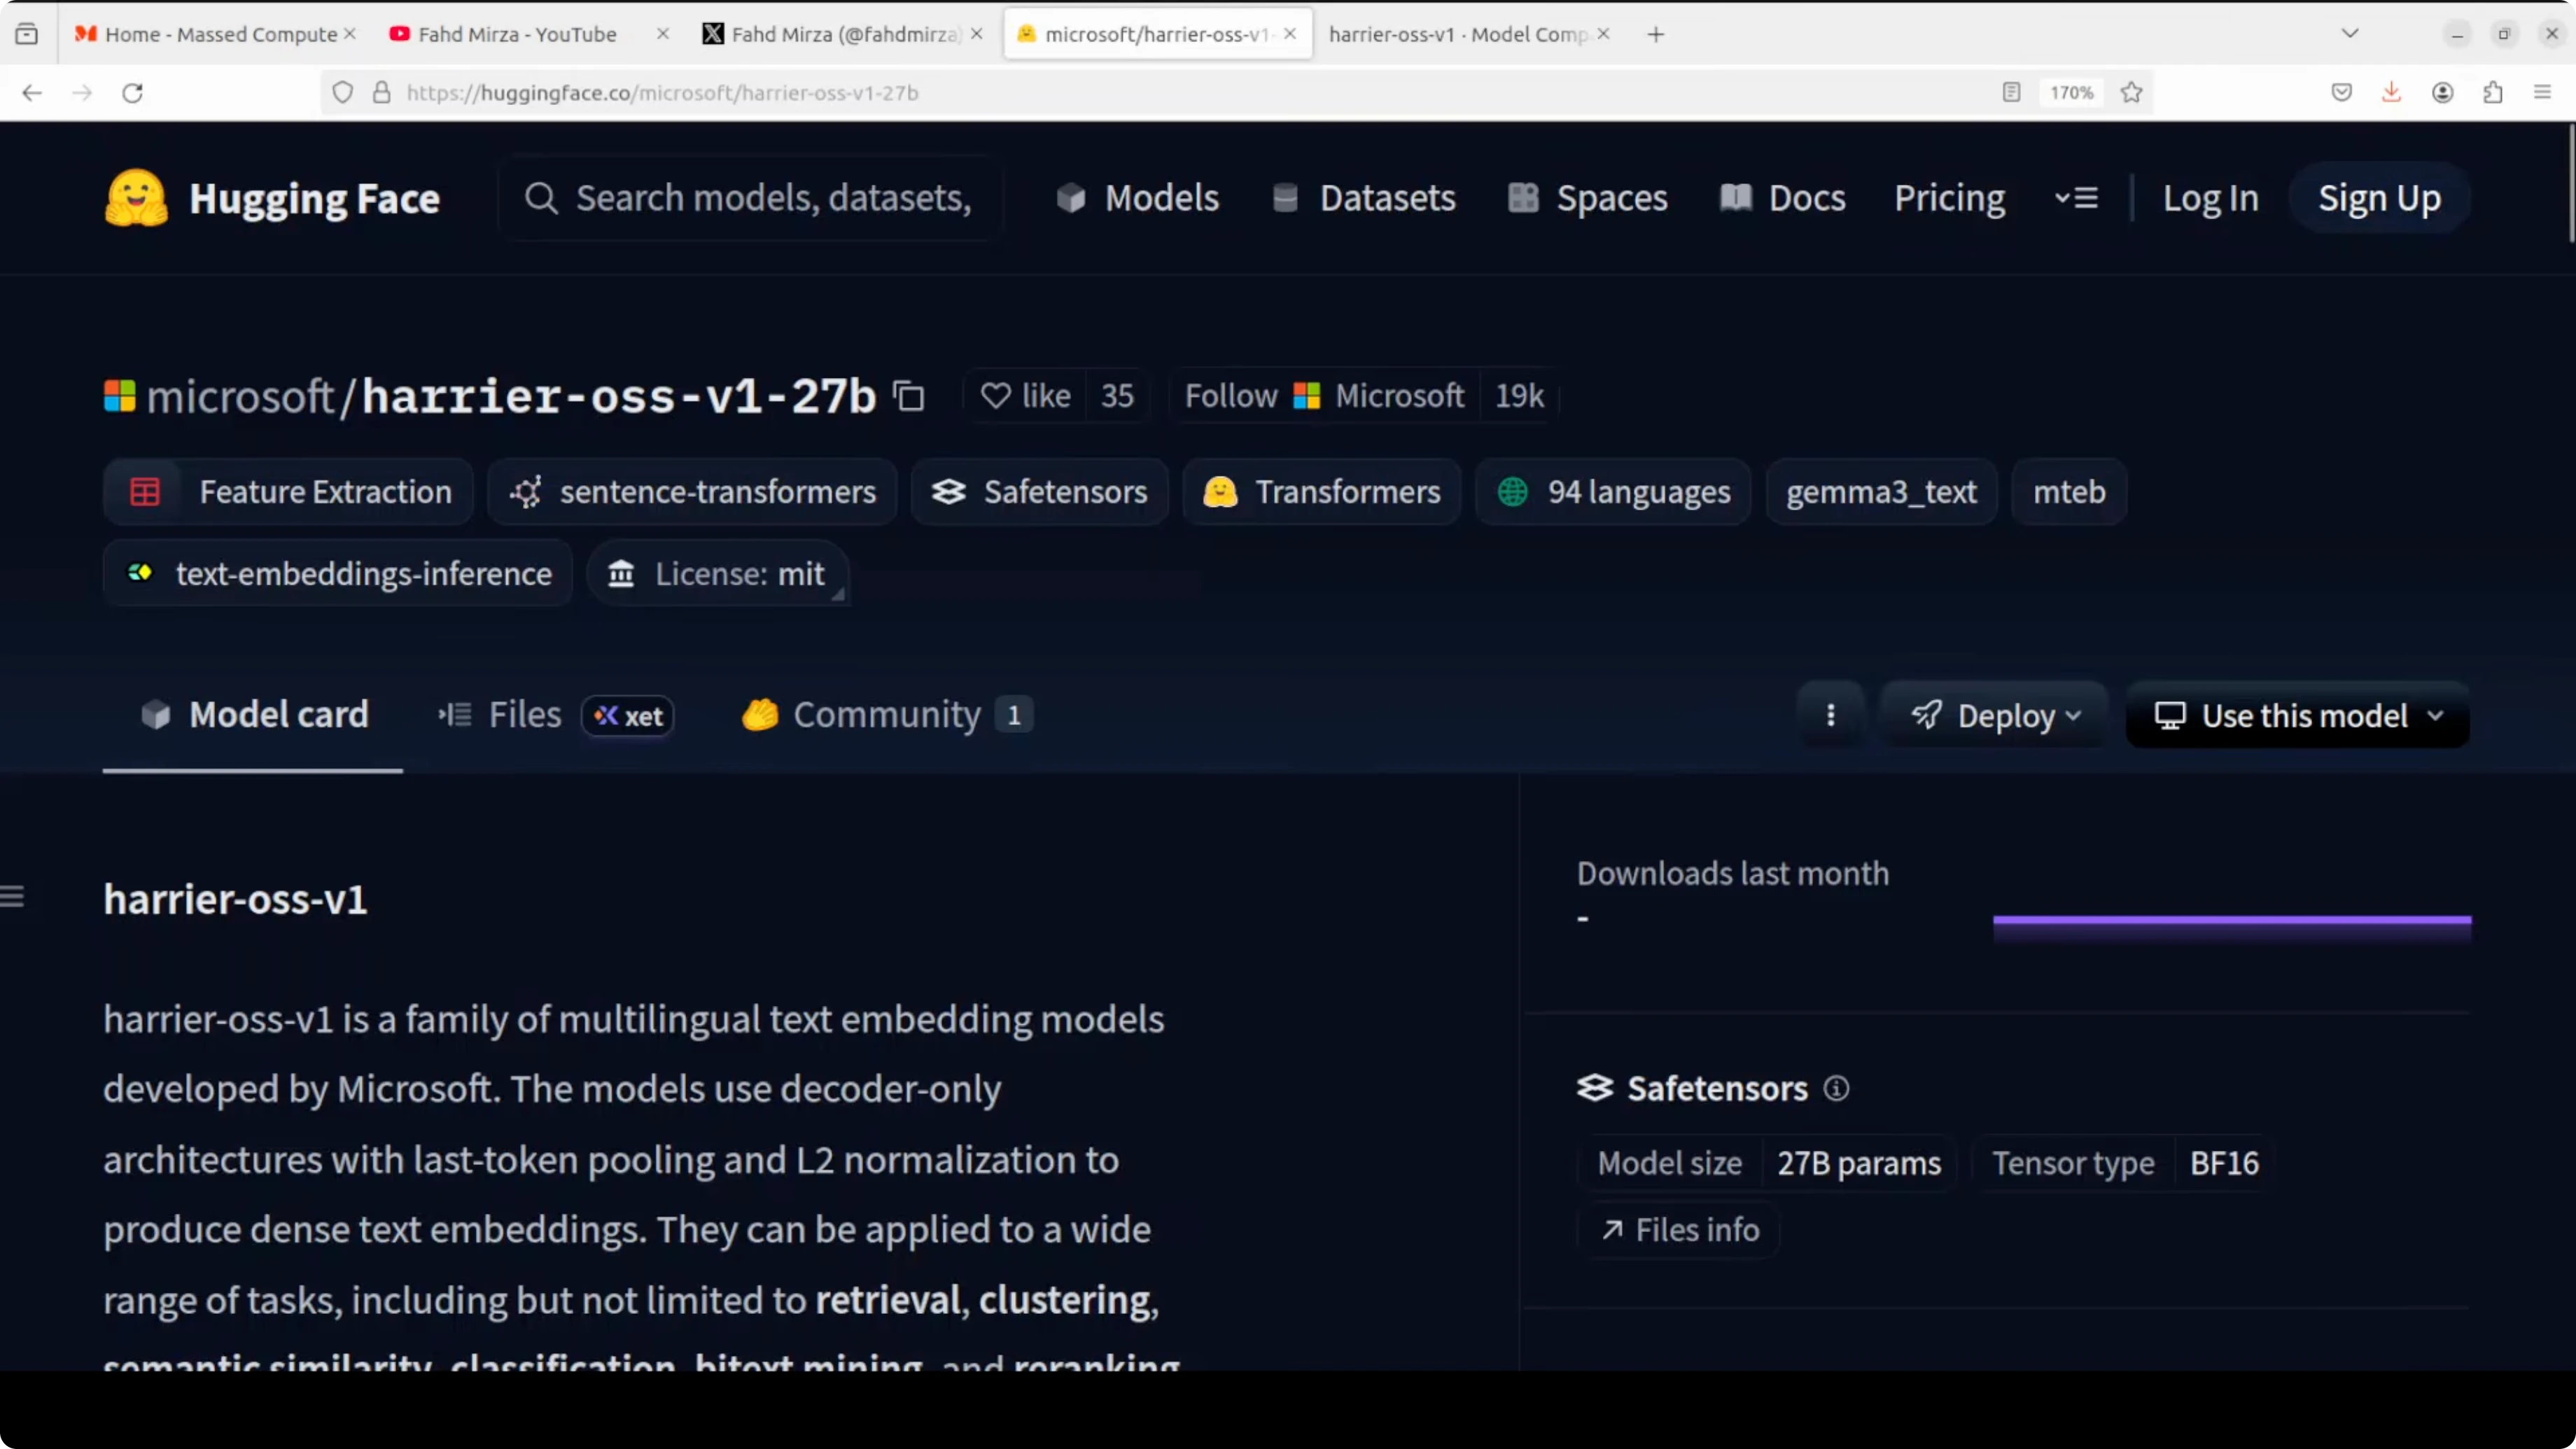Copy model name with the clipboard icon

(908, 396)
